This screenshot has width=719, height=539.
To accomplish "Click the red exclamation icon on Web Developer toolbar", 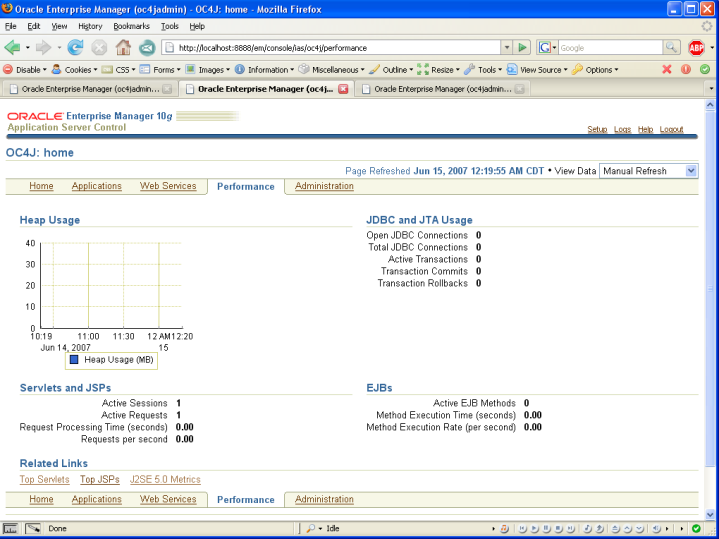I will coord(686,69).
